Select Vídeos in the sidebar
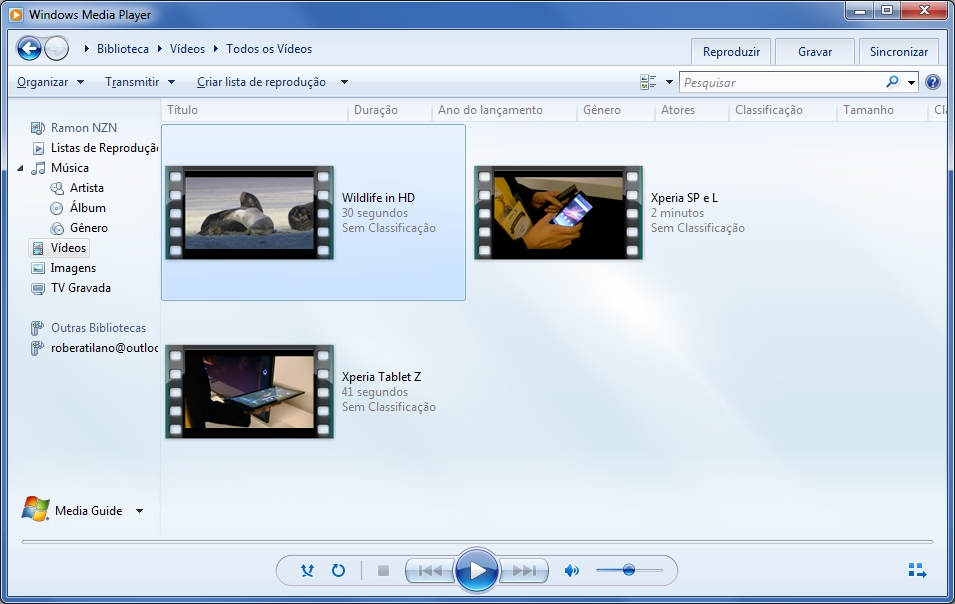955x604 pixels. click(x=60, y=248)
